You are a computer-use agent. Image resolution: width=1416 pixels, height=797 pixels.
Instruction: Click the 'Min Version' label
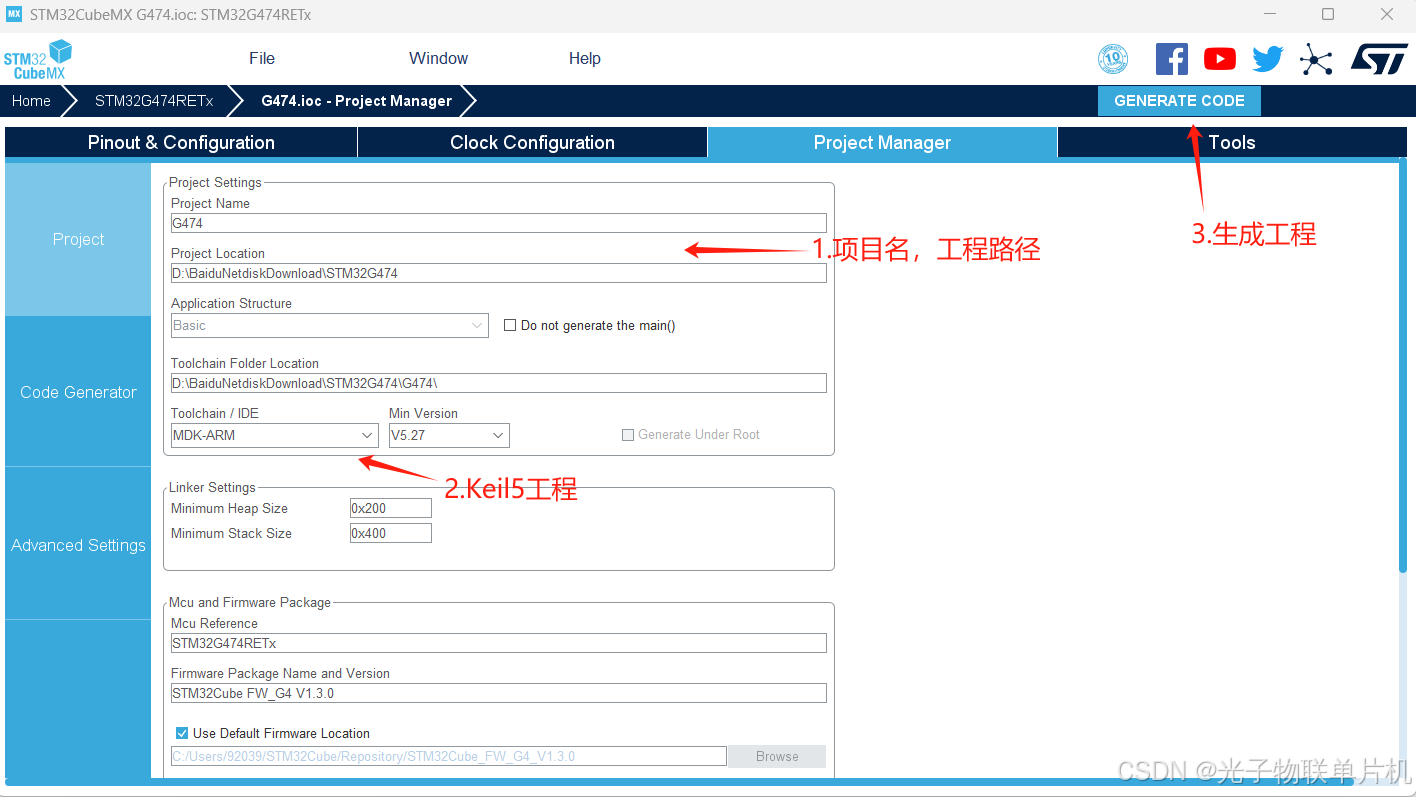click(423, 413)
